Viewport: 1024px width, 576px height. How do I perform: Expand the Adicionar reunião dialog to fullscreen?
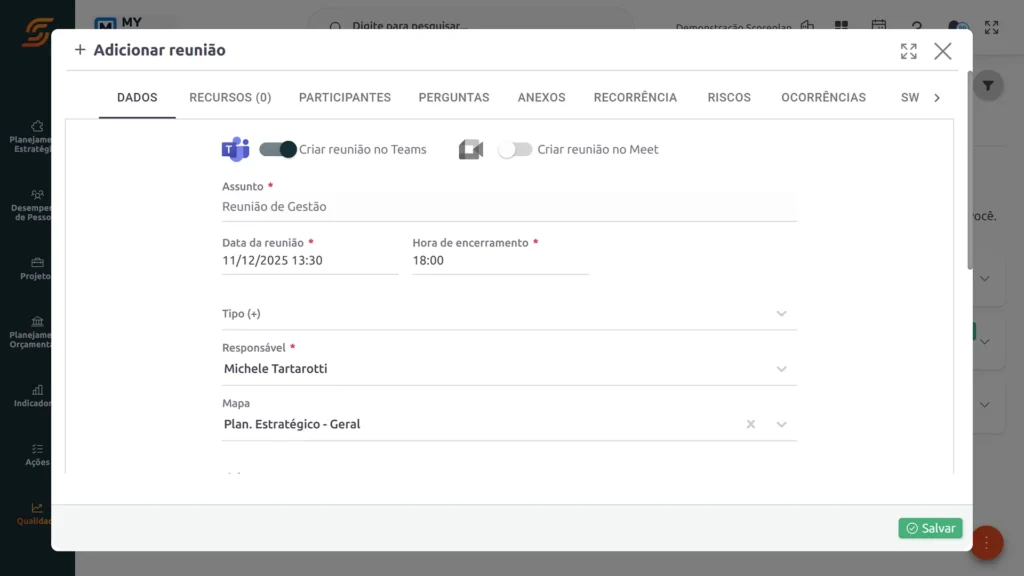pos(908,50)
